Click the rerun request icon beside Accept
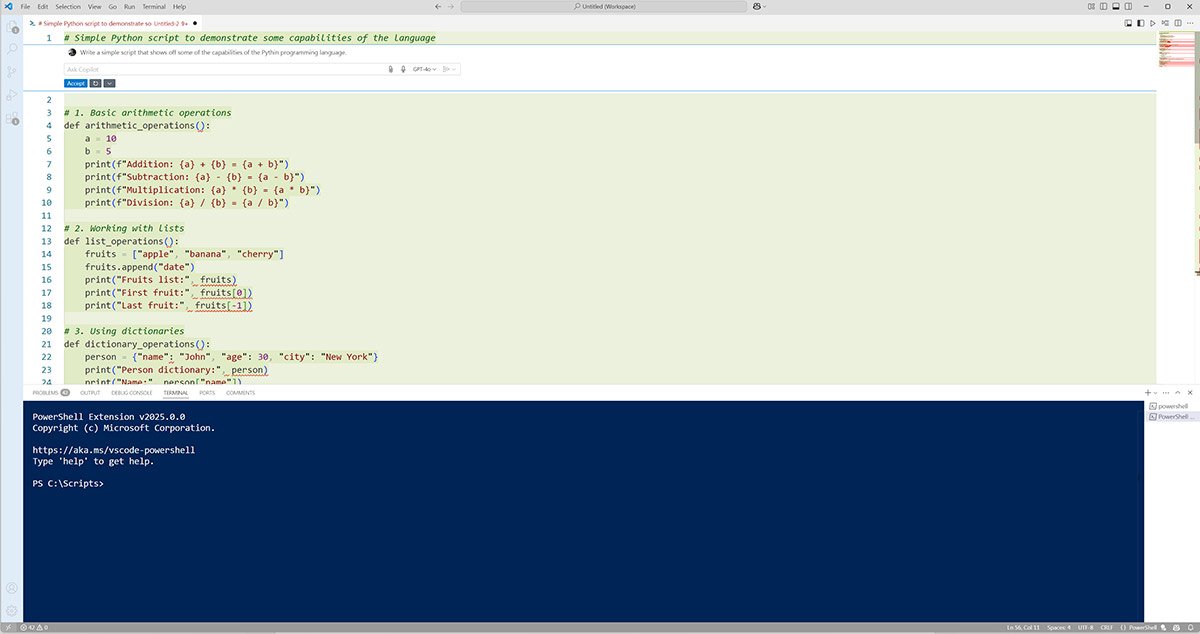The height and width of the screenshot is (634, 1200). click(95, 83)
